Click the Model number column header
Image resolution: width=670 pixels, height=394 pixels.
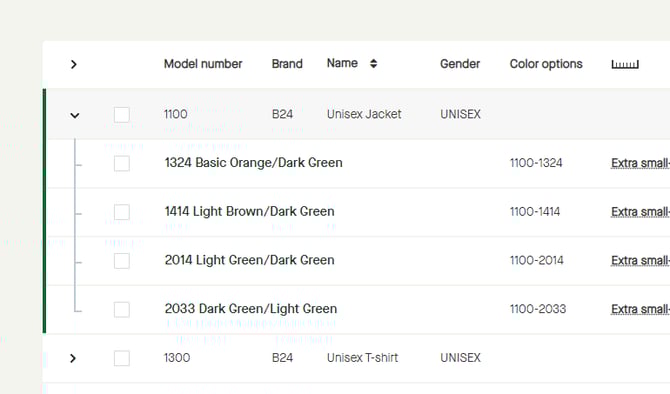click(x=203, y=64)
